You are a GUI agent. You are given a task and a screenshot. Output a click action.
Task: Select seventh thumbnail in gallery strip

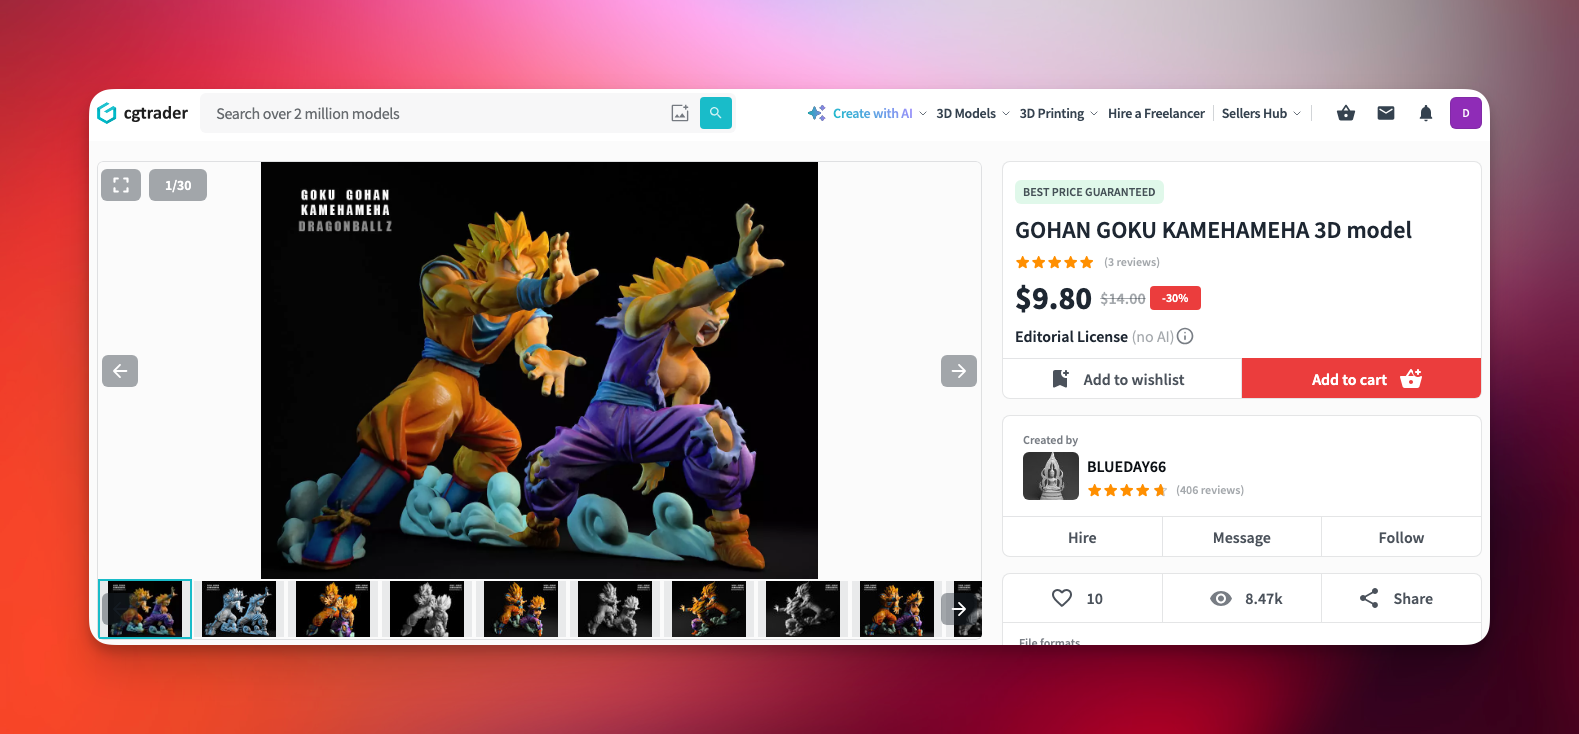pos(709,609)
